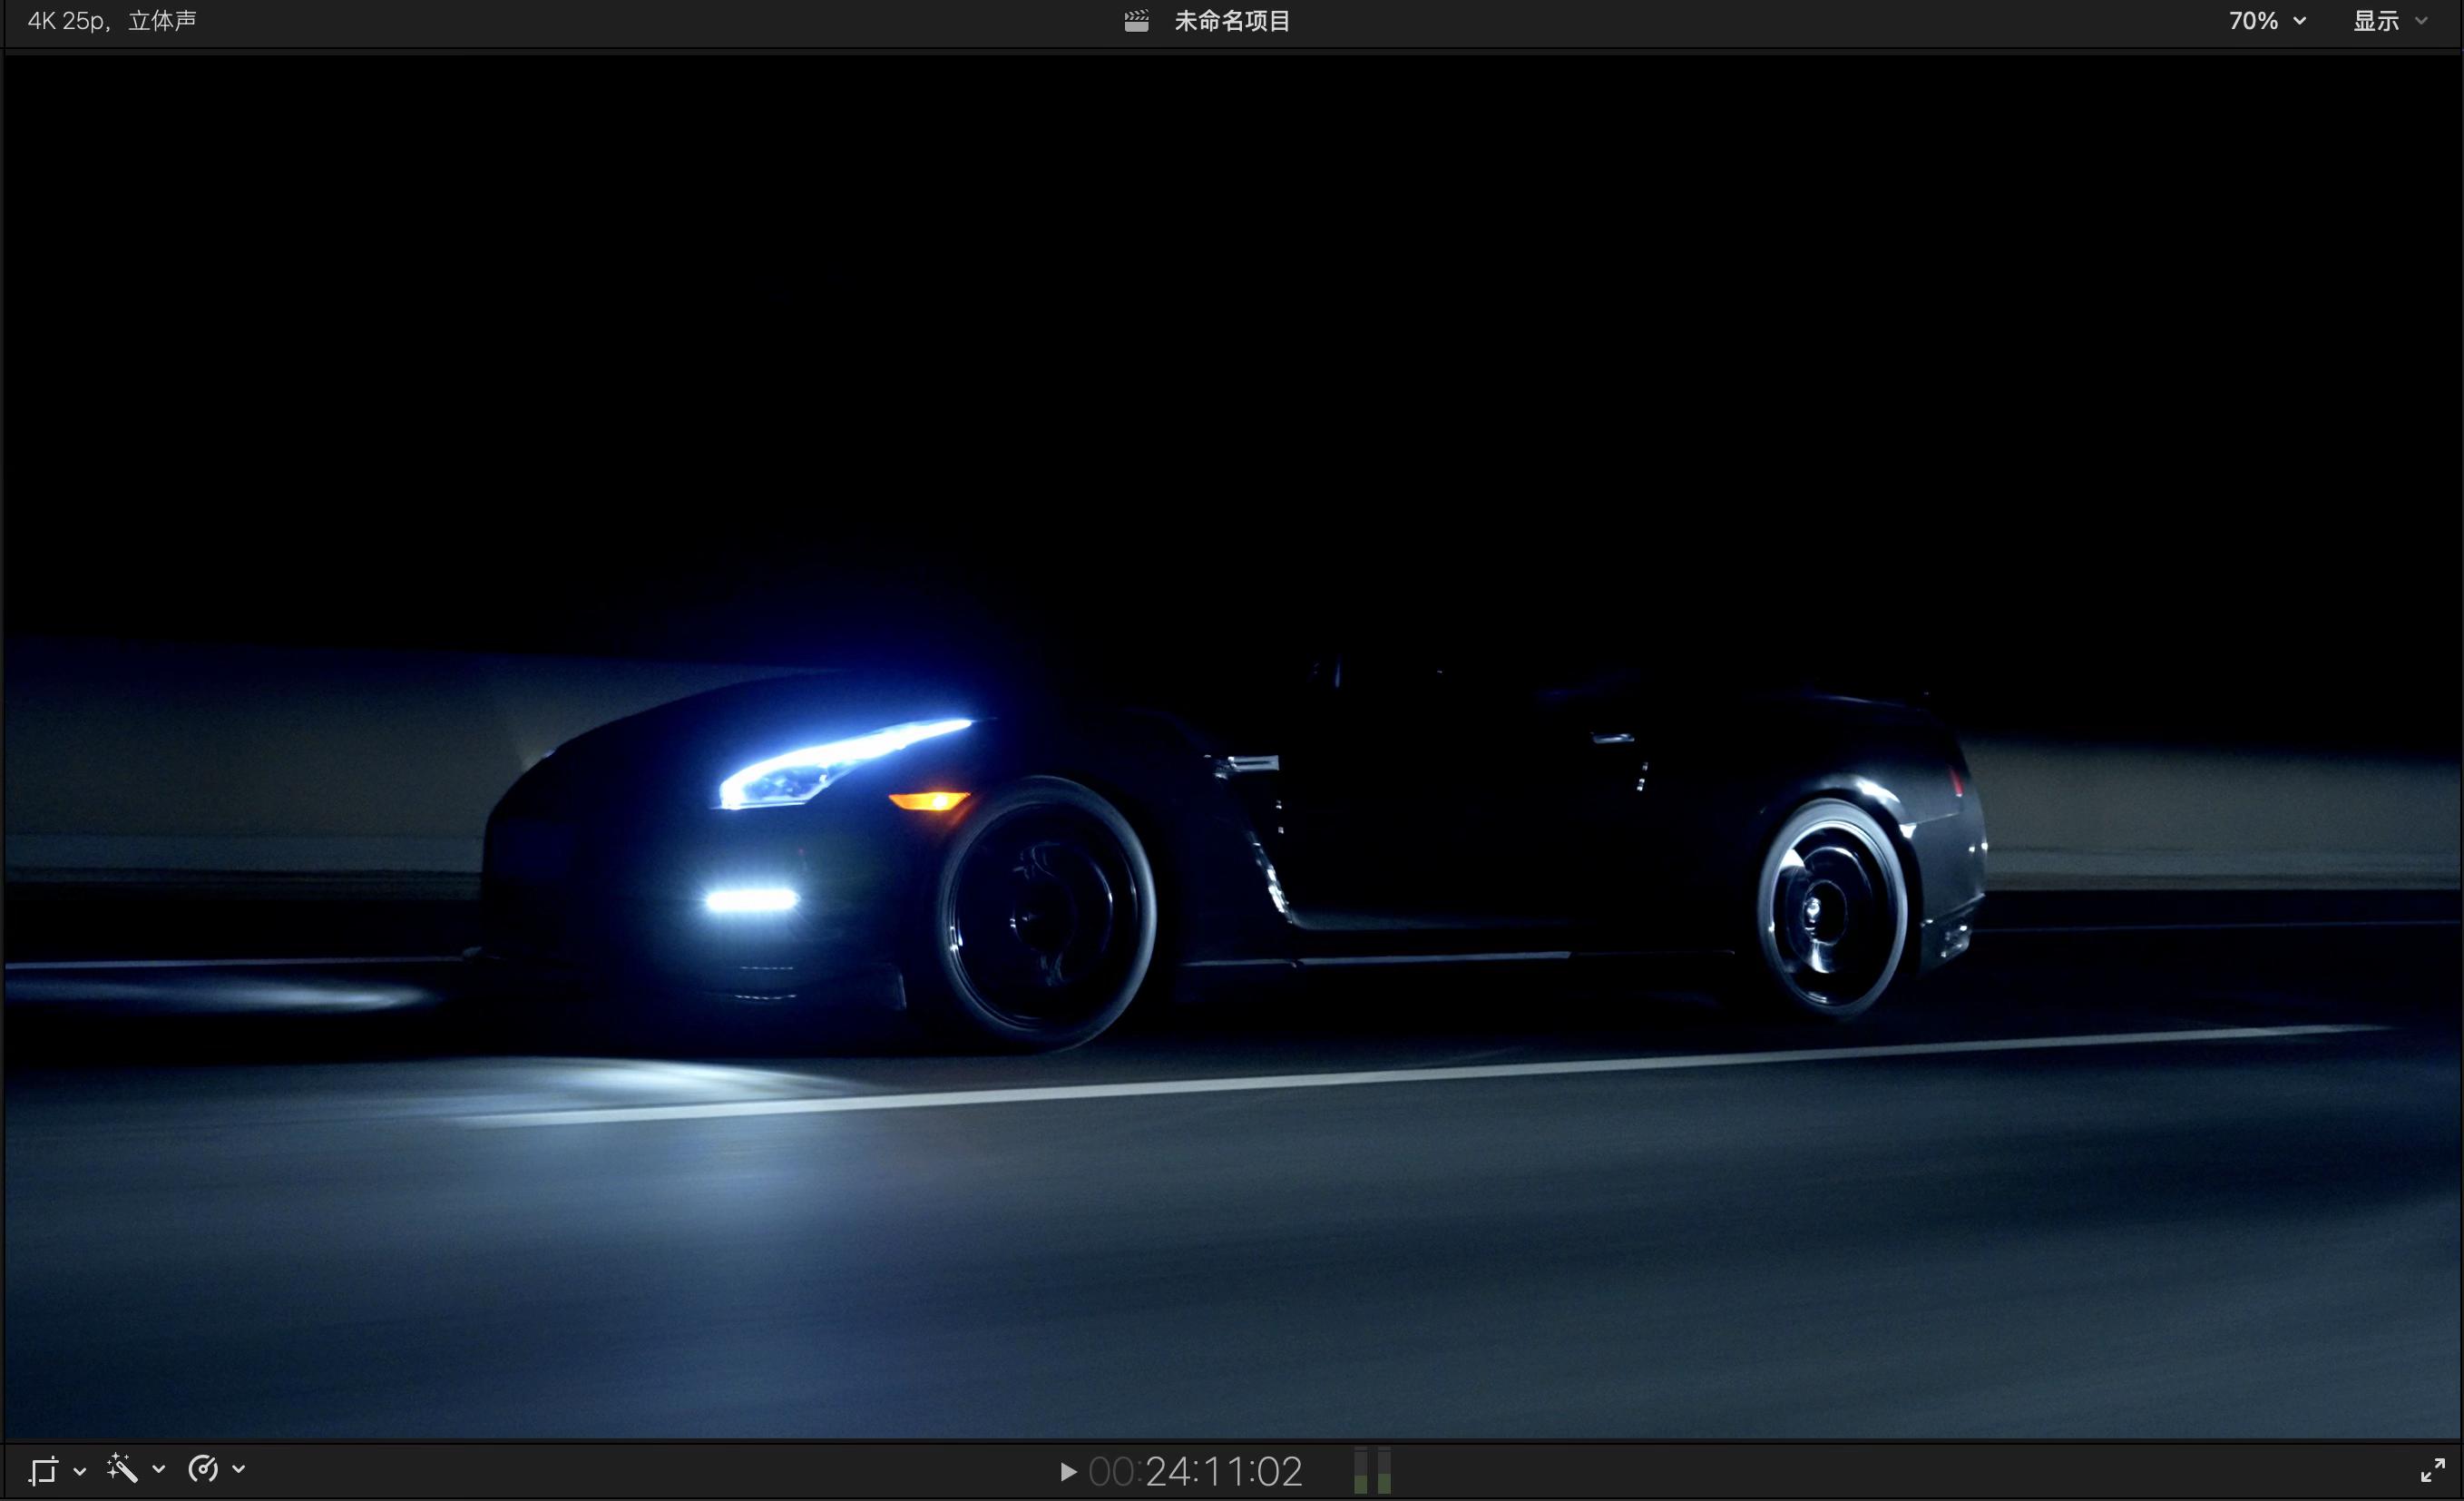Enter full-screen viewer with the expand arrows
2464x1501 pixels.
(x=2432, y=1470)
